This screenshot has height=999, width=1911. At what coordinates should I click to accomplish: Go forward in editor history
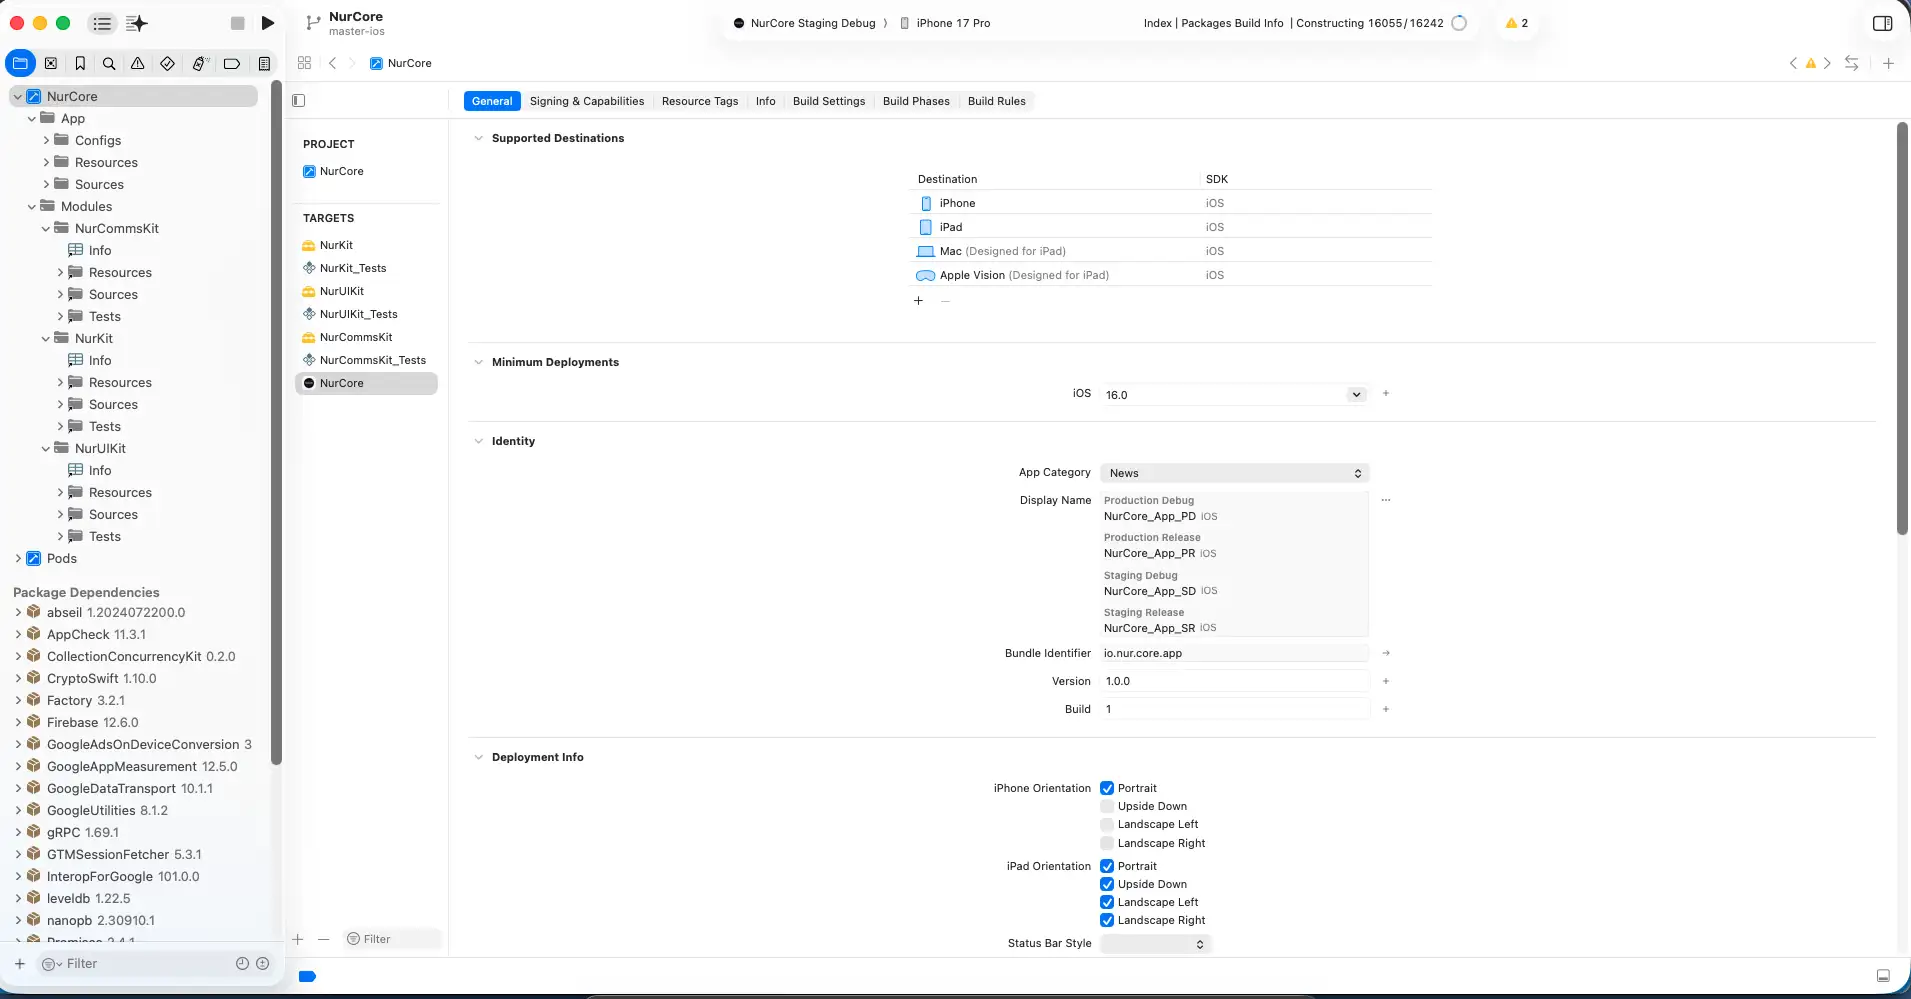pos(351,63)
